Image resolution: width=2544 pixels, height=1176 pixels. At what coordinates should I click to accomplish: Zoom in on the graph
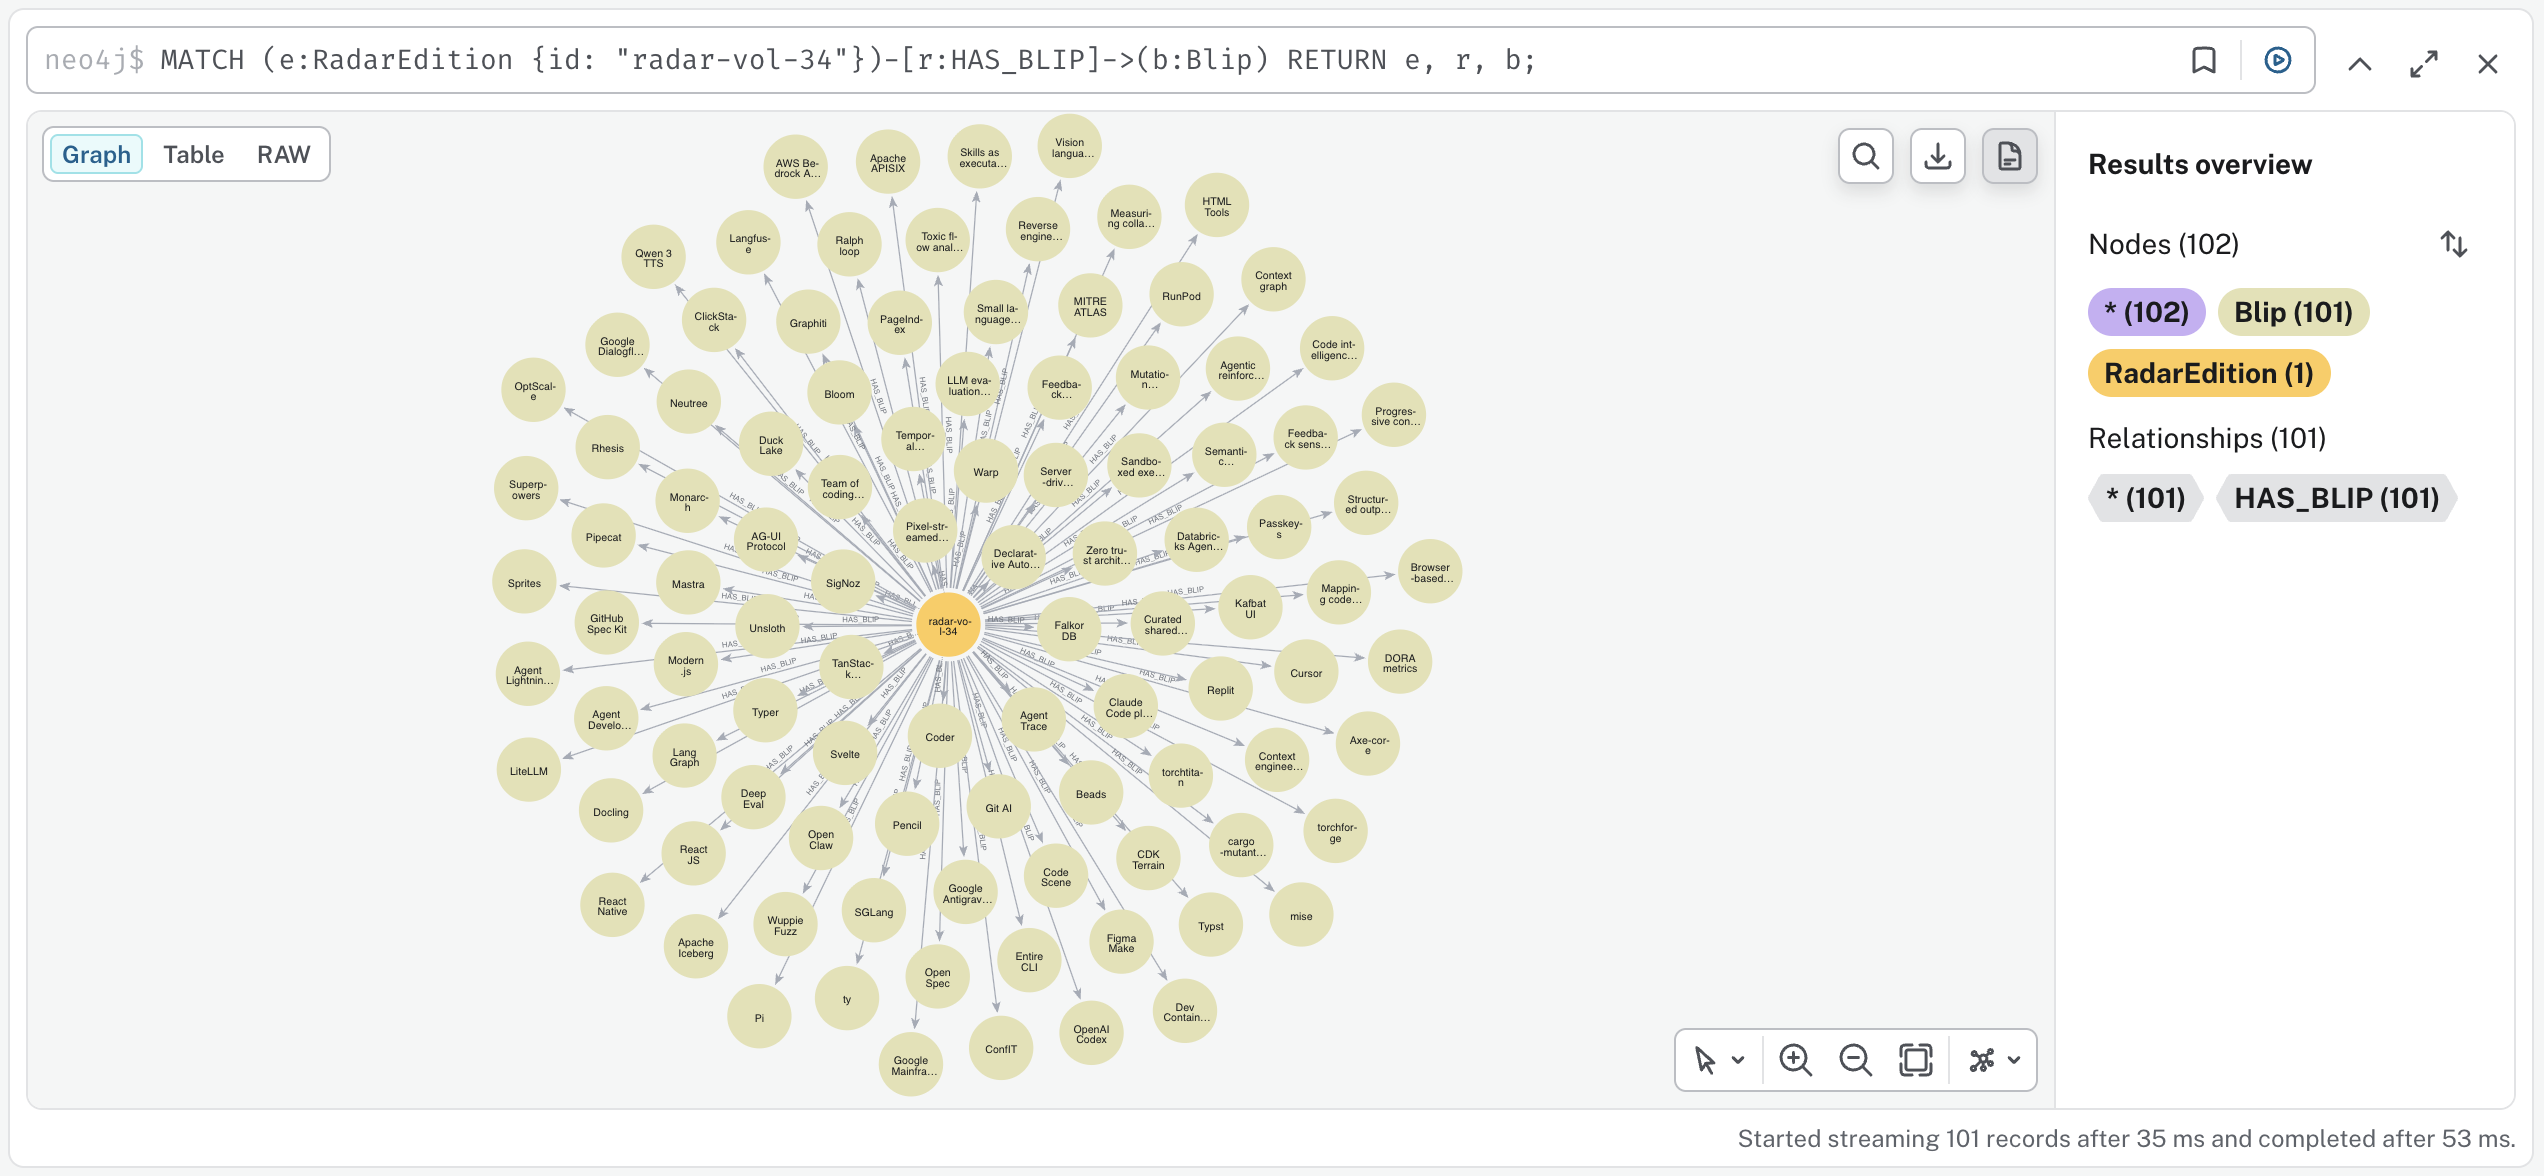(x=1795, y=1060)
